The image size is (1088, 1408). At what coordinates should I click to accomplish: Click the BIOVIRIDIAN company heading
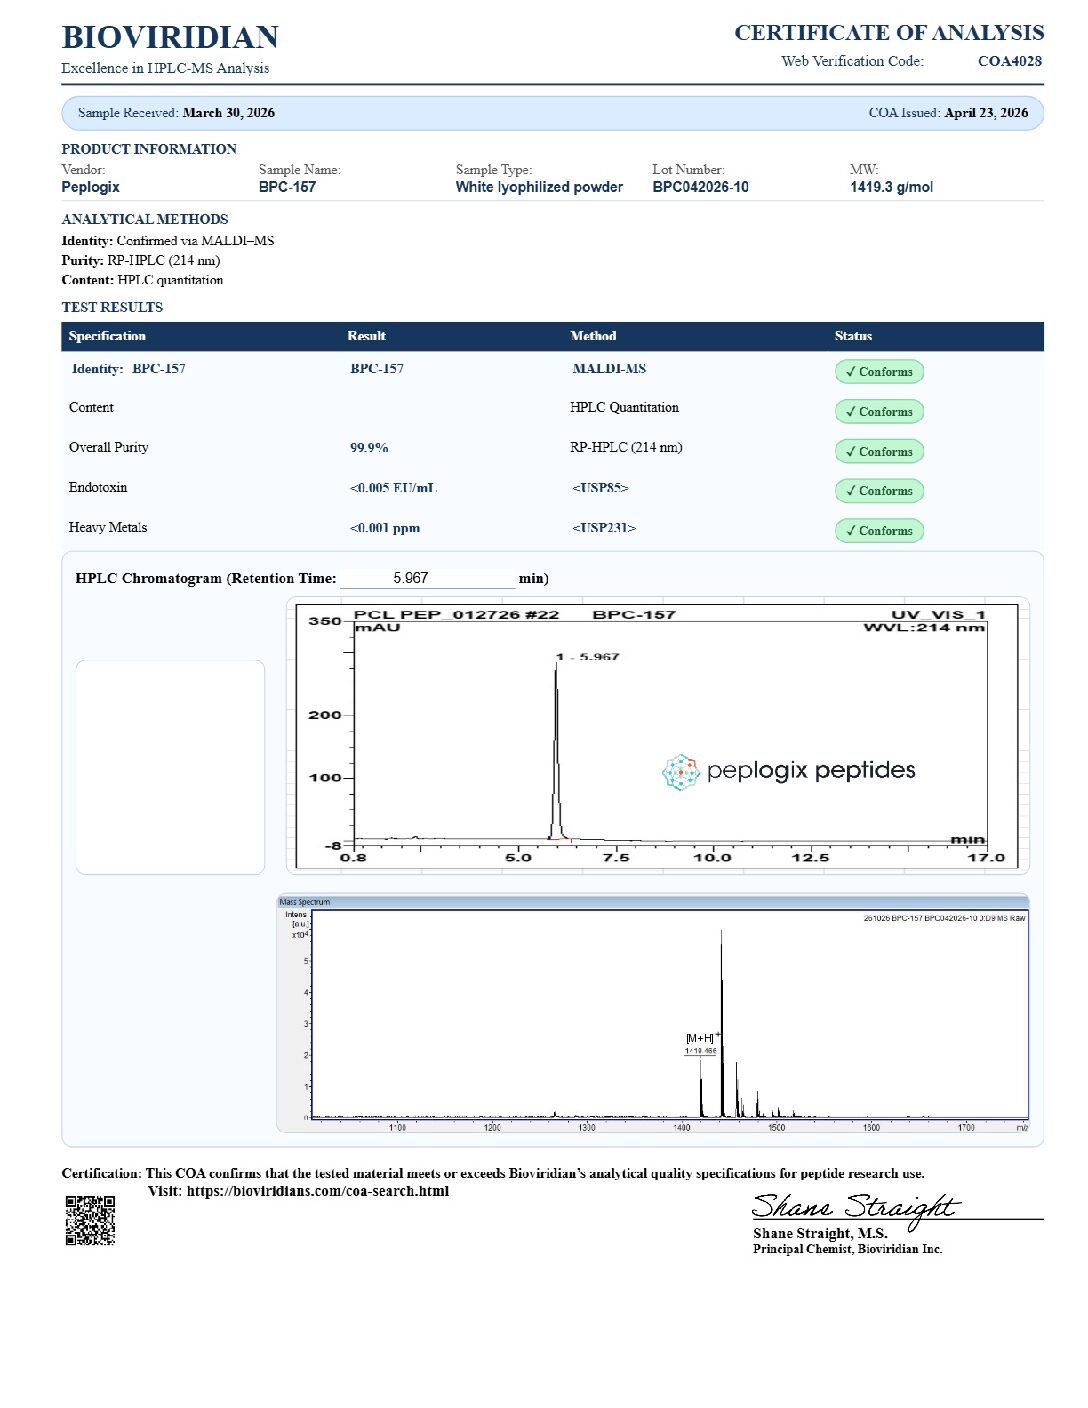coord(170,37)
